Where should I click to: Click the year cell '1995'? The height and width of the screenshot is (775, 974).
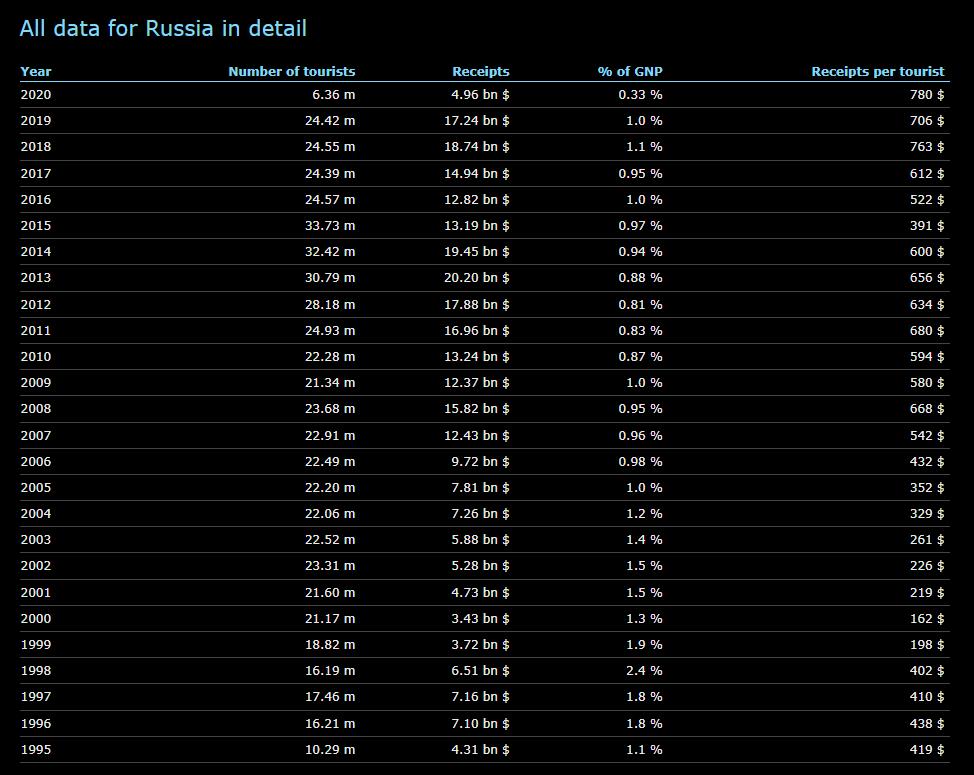(36, 750)
